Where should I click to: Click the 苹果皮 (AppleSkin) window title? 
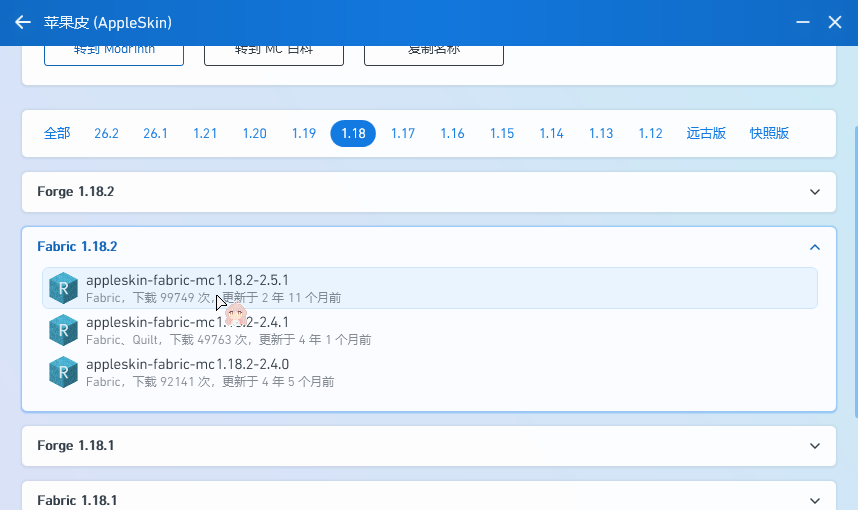point(108,22)
